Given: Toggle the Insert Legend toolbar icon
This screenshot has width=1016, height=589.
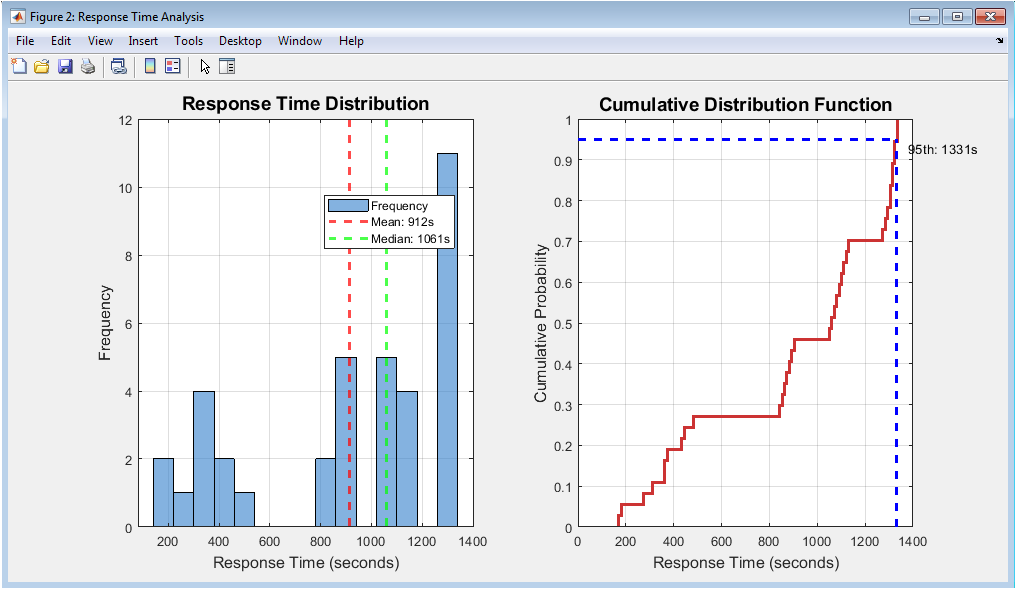Looking at the screenshot, I should [172, 67].
